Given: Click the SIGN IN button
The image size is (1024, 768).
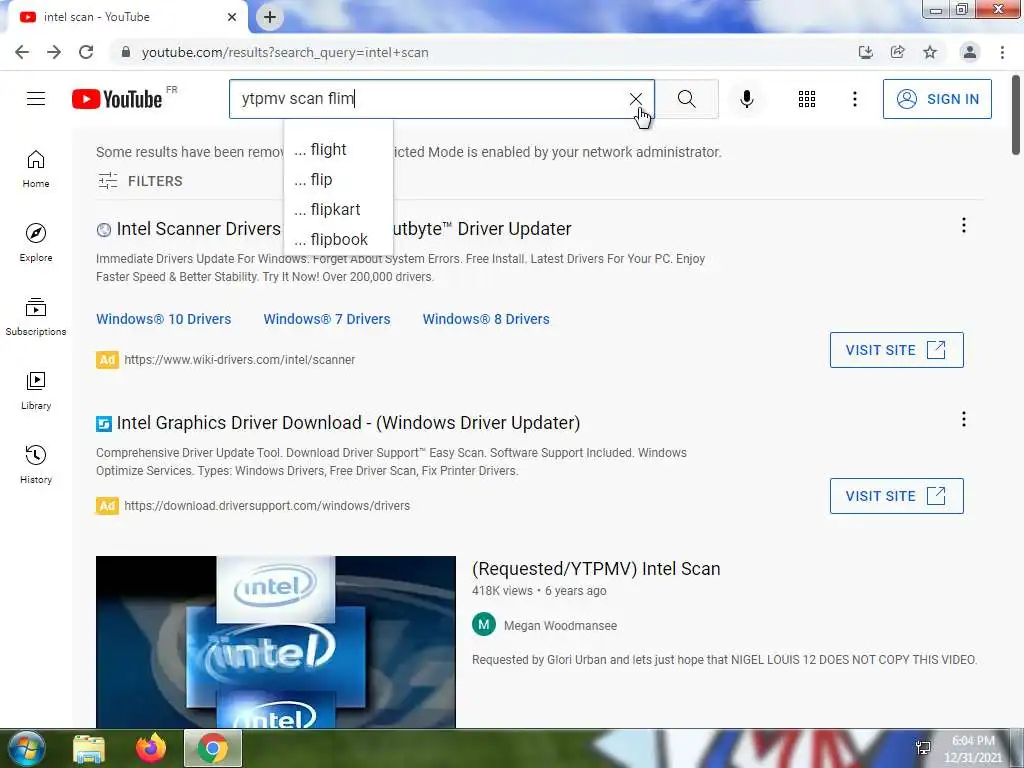Looking at the screenshot, I should tap(937, 99).
